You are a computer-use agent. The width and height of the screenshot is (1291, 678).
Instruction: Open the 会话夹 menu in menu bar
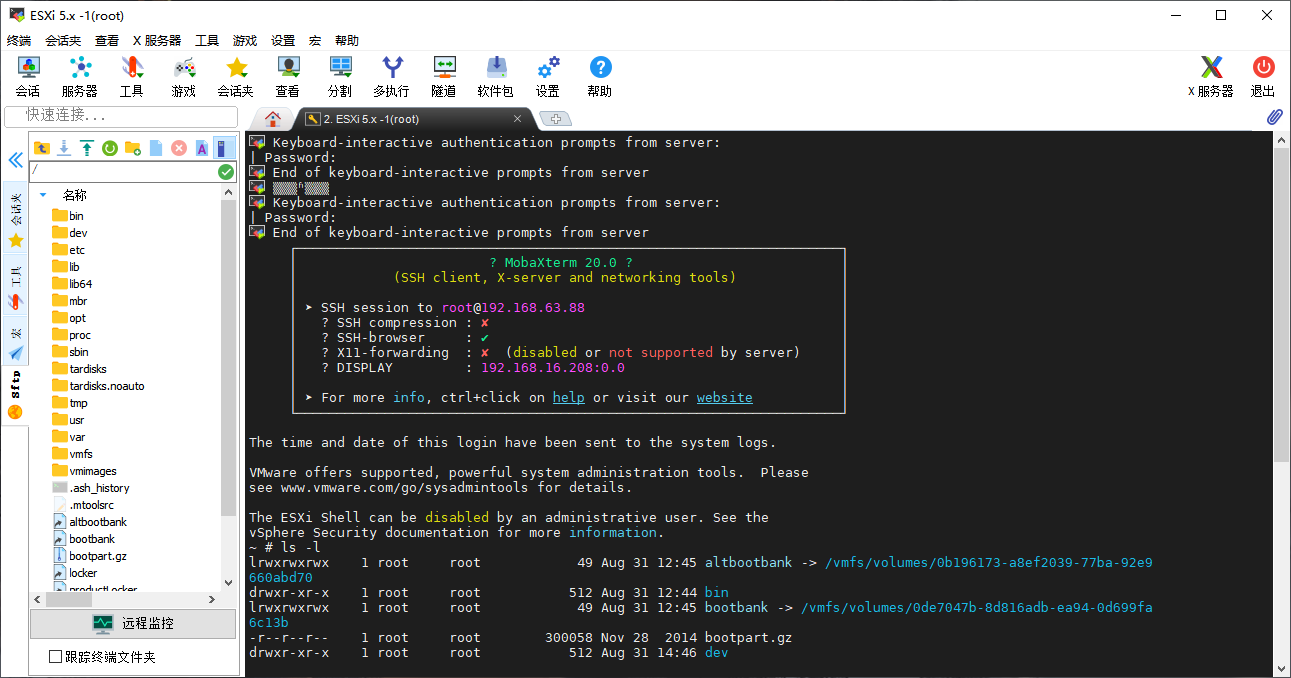[x=63, y=41]
